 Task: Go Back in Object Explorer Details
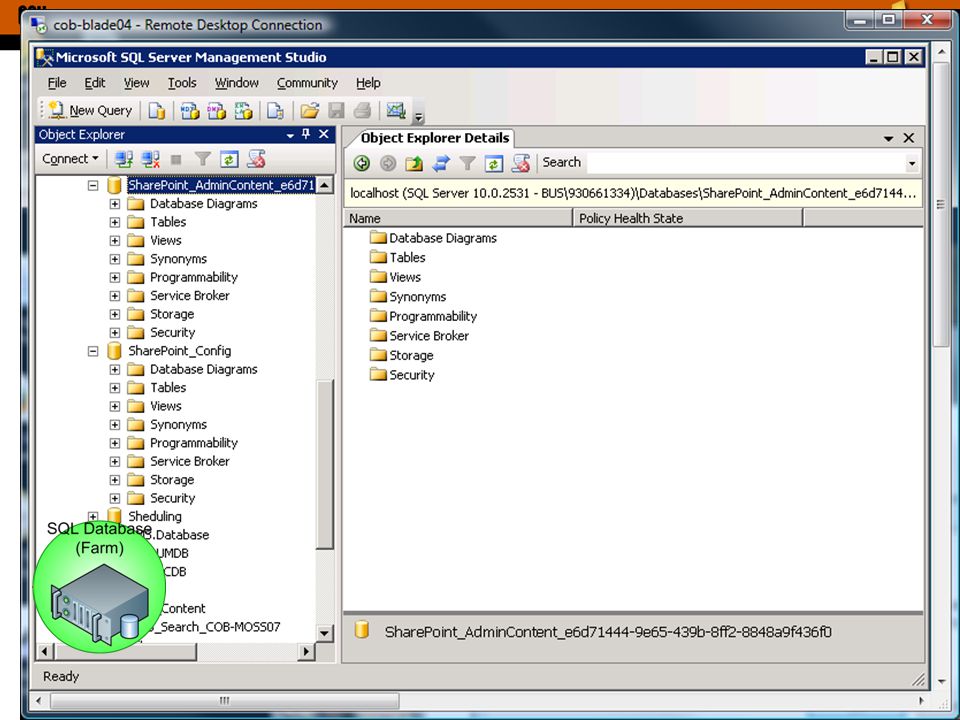pyautogui.click(x=362, y=163)
